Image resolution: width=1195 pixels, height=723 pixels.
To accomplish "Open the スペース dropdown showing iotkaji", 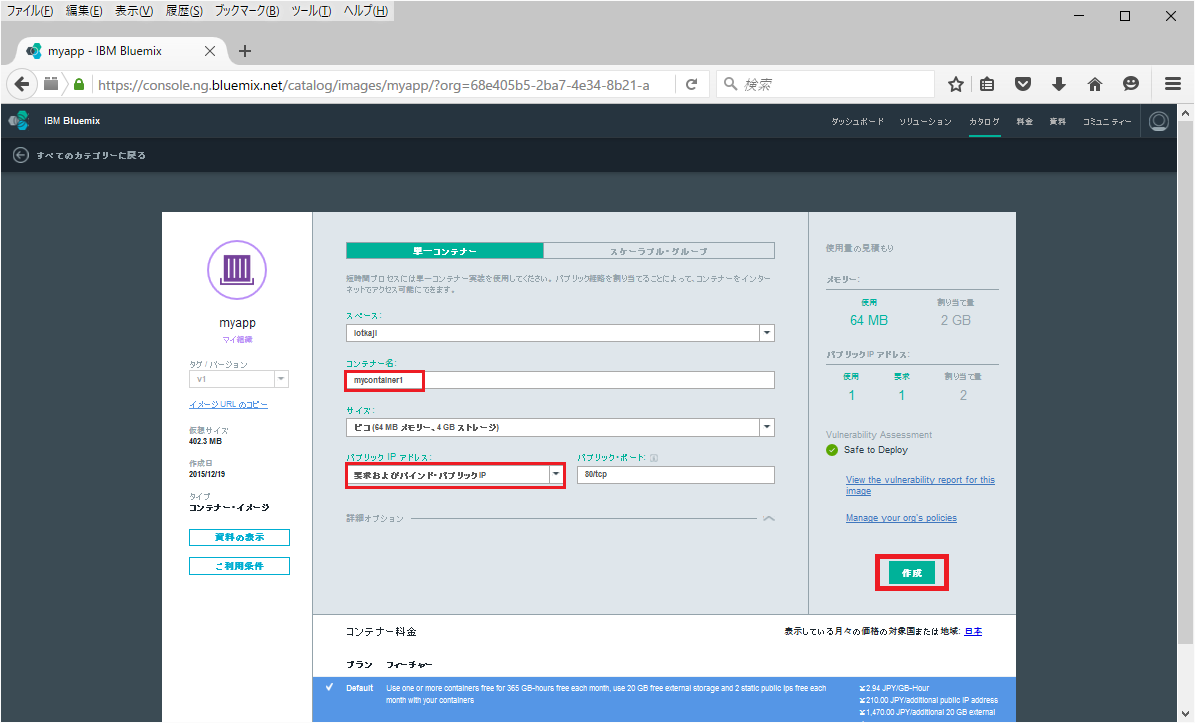I will [x=560, y=333].
